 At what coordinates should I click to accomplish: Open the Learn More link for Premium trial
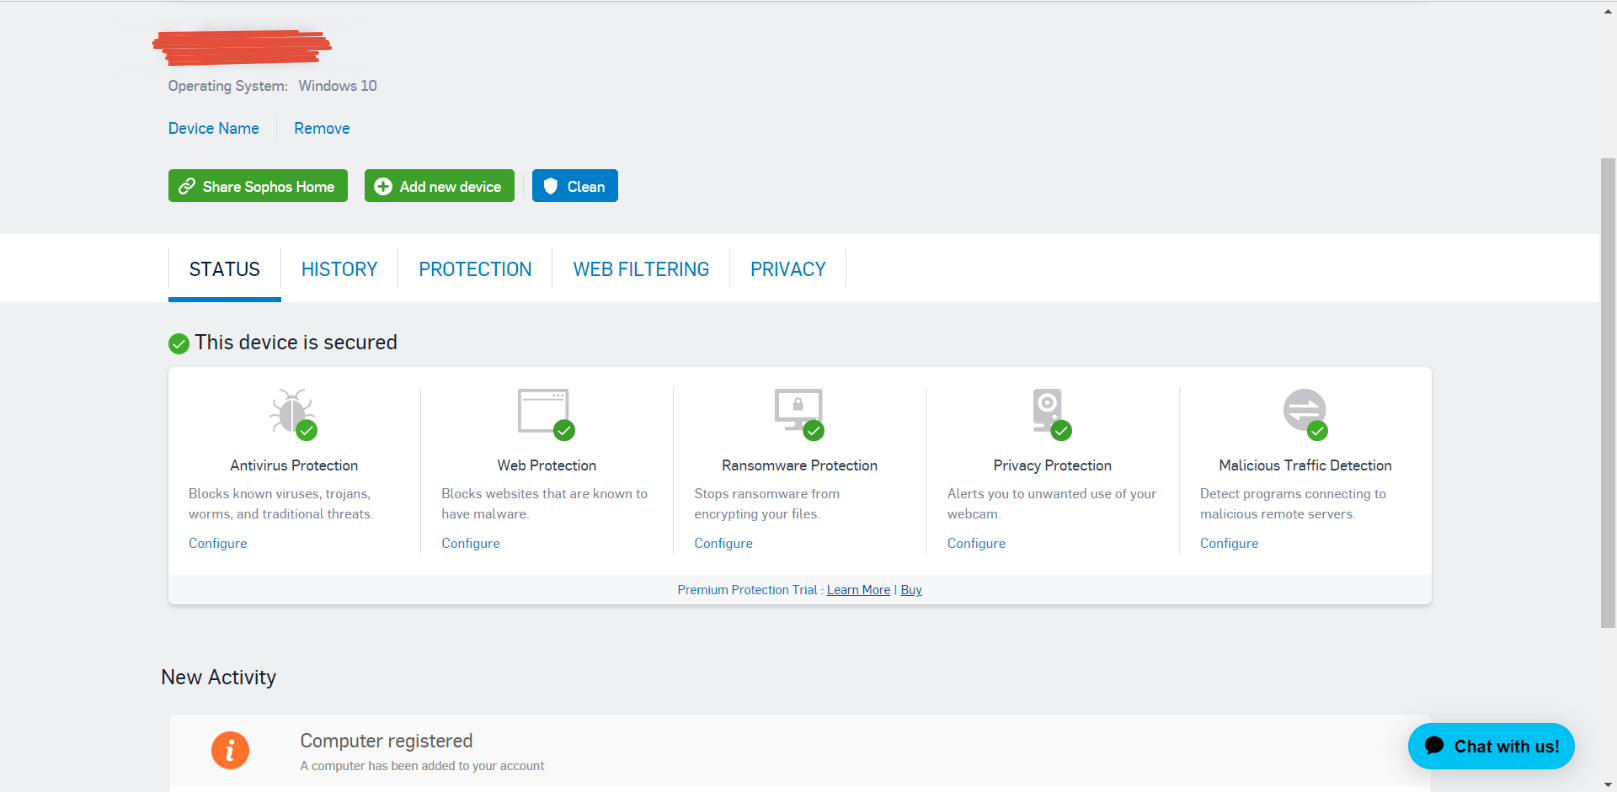858,590
